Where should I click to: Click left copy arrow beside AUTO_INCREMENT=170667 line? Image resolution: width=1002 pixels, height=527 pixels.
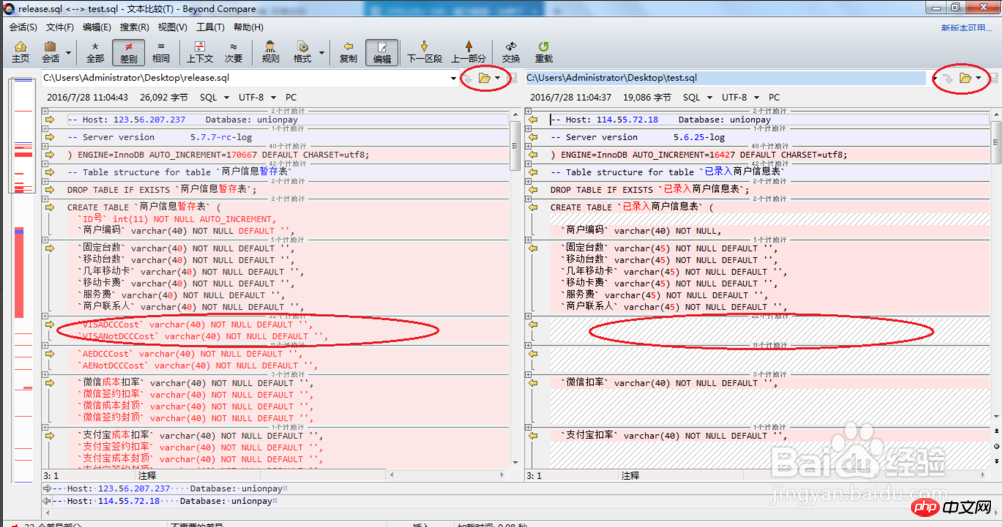[x=50, y=155]
